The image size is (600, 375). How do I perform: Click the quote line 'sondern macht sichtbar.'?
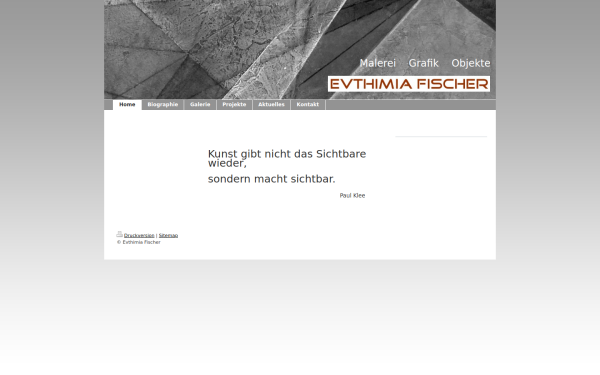coord(271,179)
